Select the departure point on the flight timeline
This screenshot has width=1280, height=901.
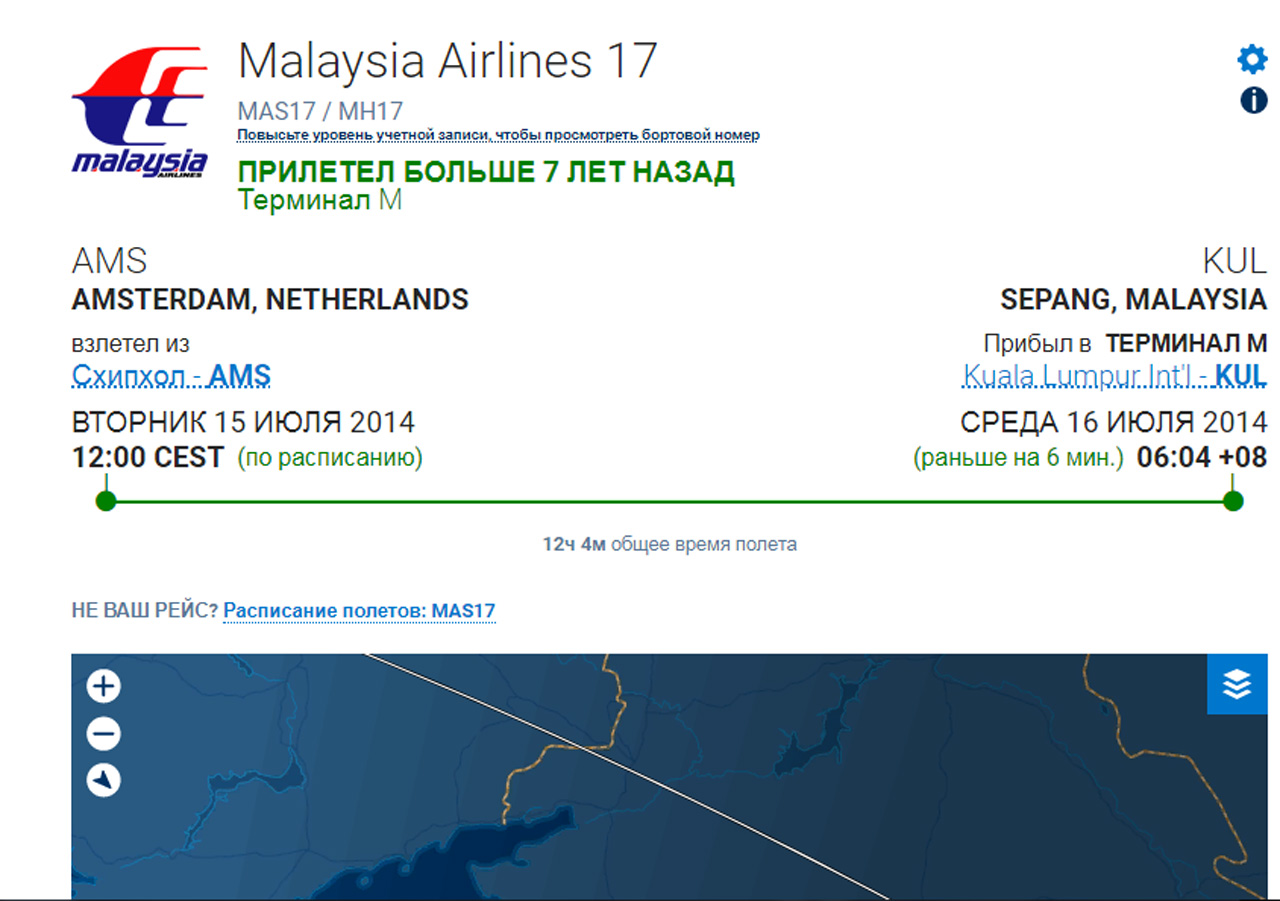pos(106,500)
